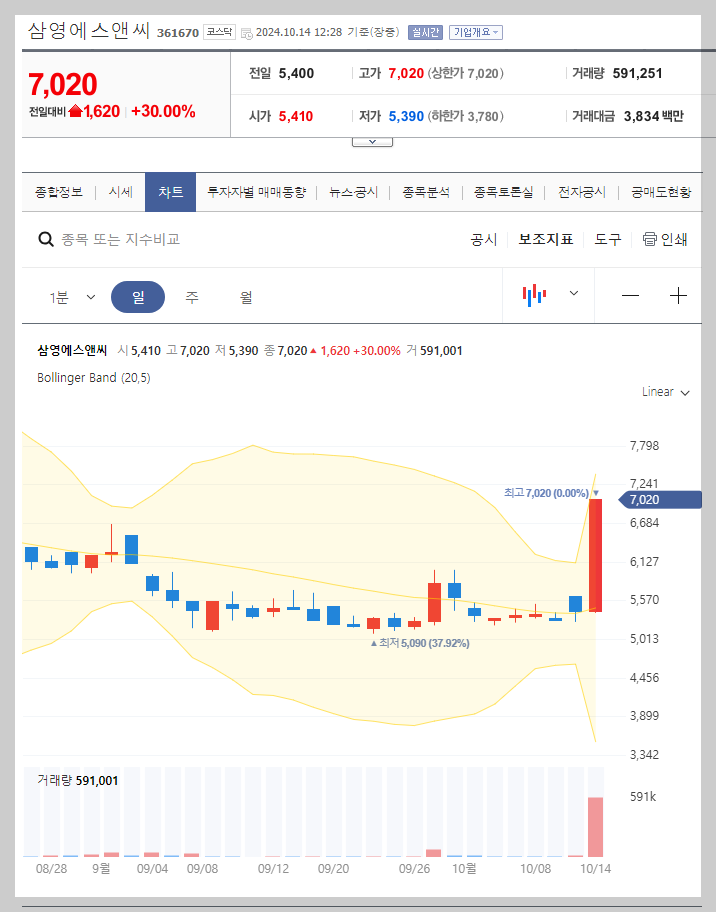Keep 일 daily period selected

coord(137,295)
